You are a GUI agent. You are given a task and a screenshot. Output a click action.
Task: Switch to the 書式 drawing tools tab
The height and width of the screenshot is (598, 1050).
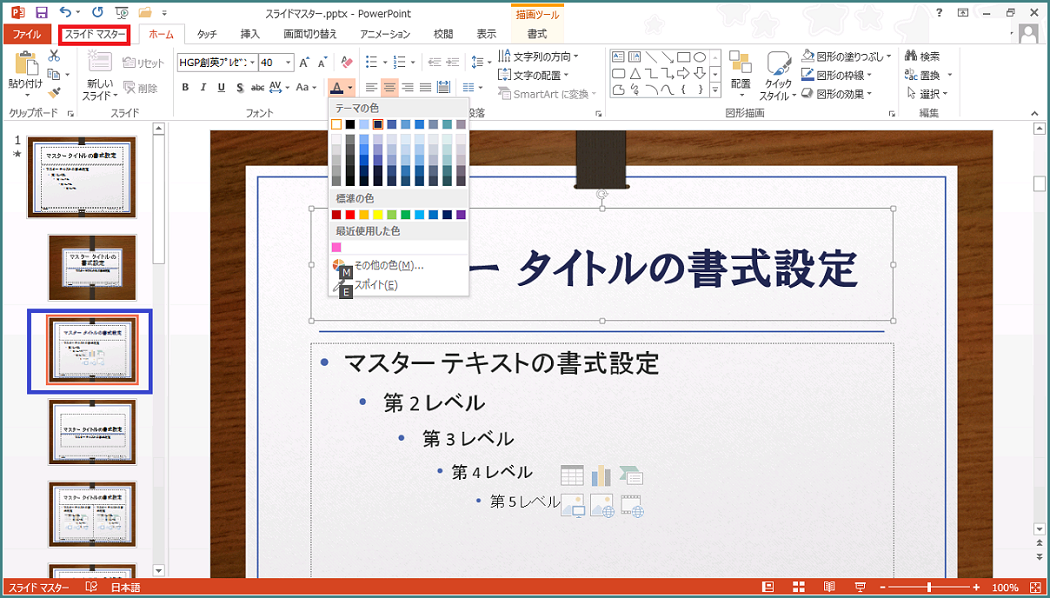(537, 34)
